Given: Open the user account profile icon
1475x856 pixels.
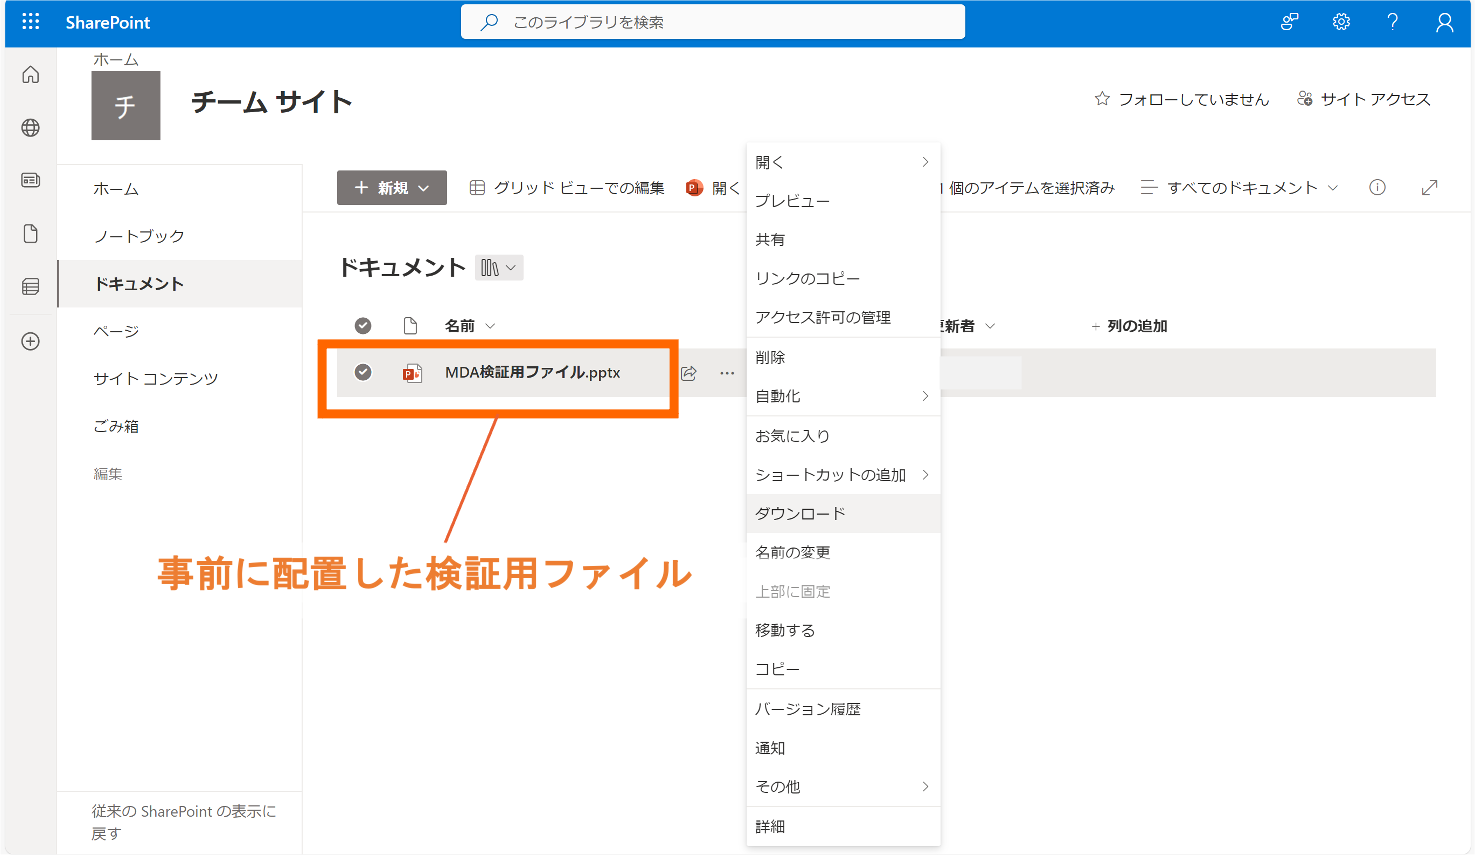Looking at the screenshot, I should click(x=1444, y=22).
